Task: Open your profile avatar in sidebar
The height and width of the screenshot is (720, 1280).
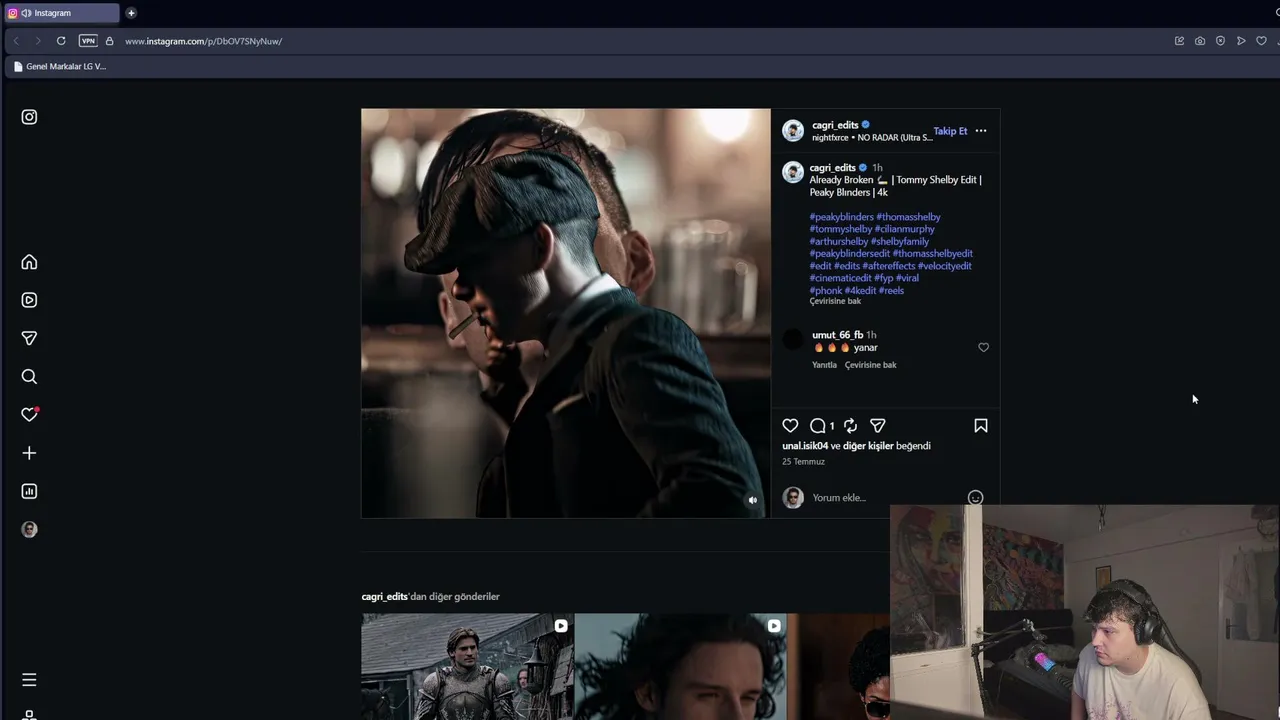Action: 29,530
